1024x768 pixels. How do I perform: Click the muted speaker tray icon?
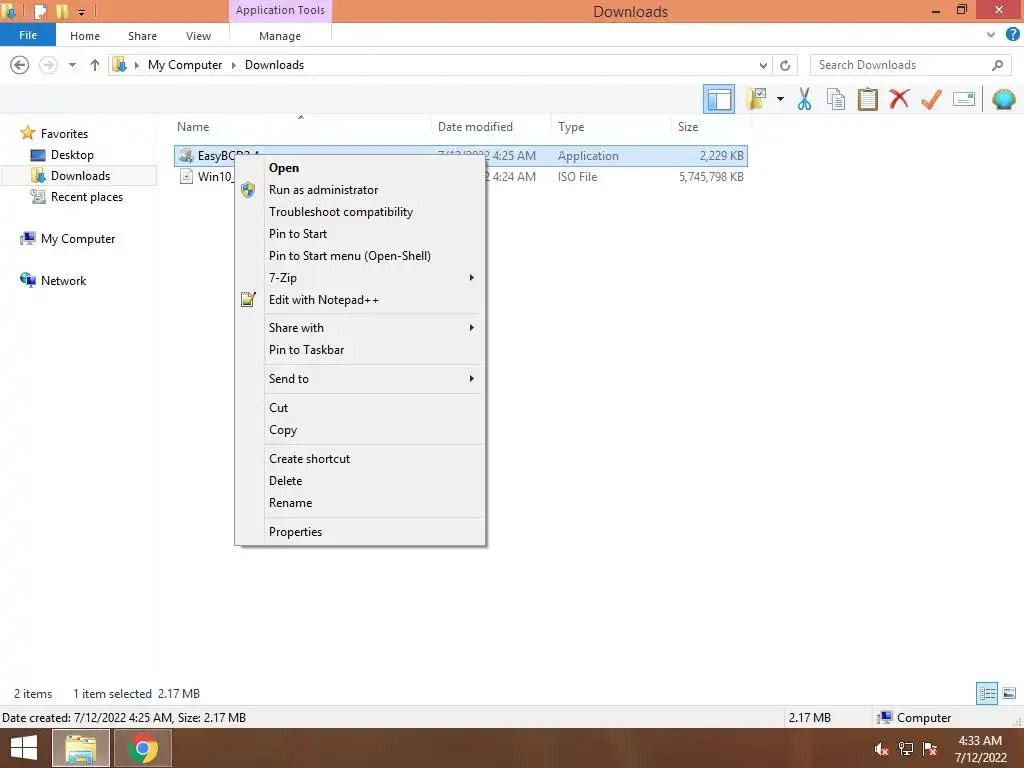(x=881, y=749)
